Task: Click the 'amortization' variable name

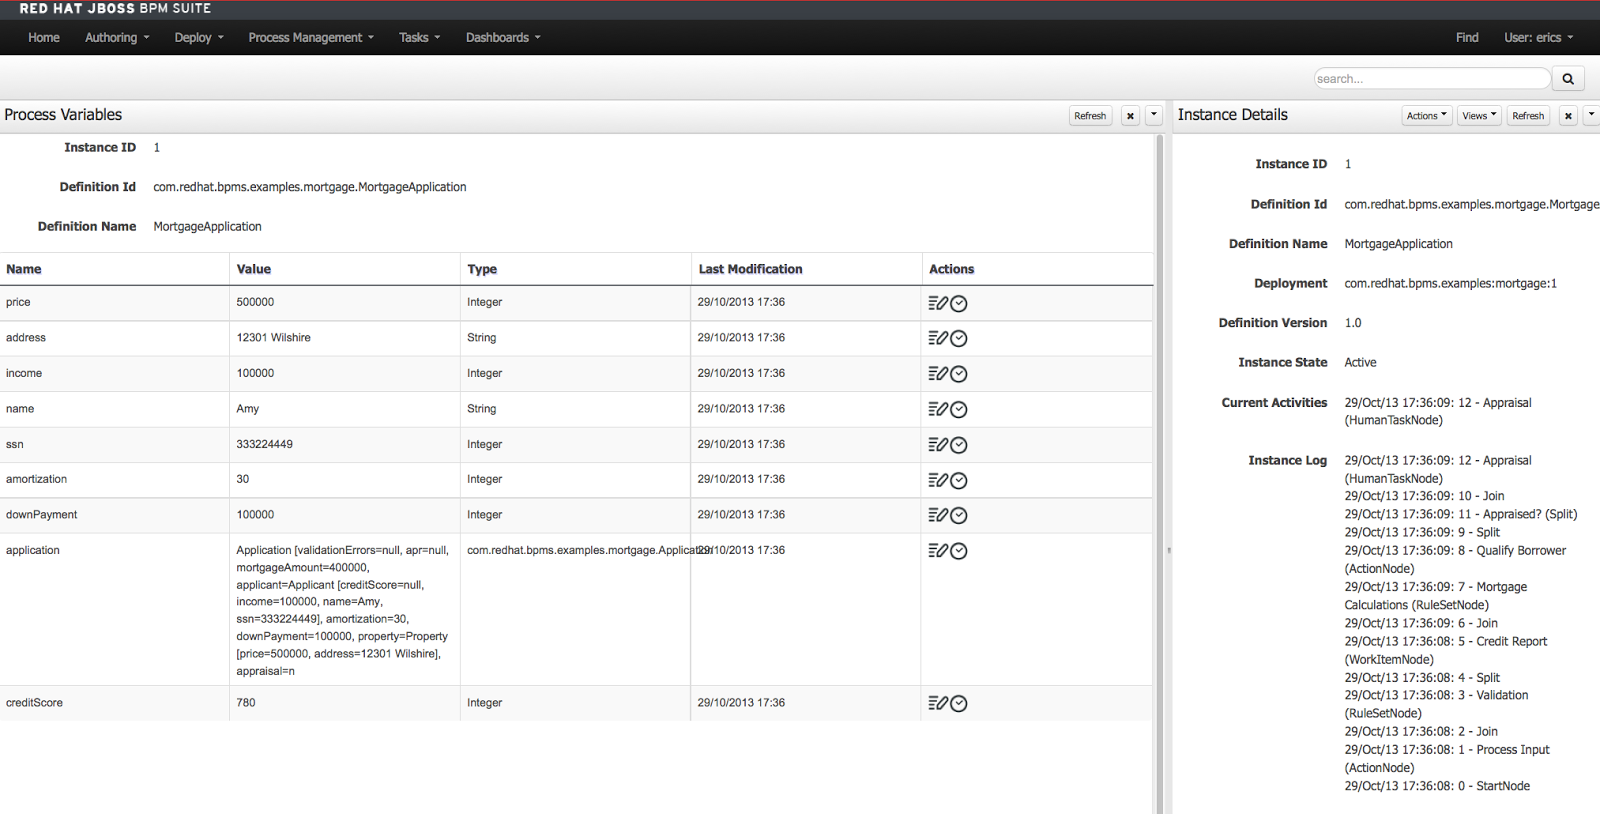Action: click(x=36, y=479)
